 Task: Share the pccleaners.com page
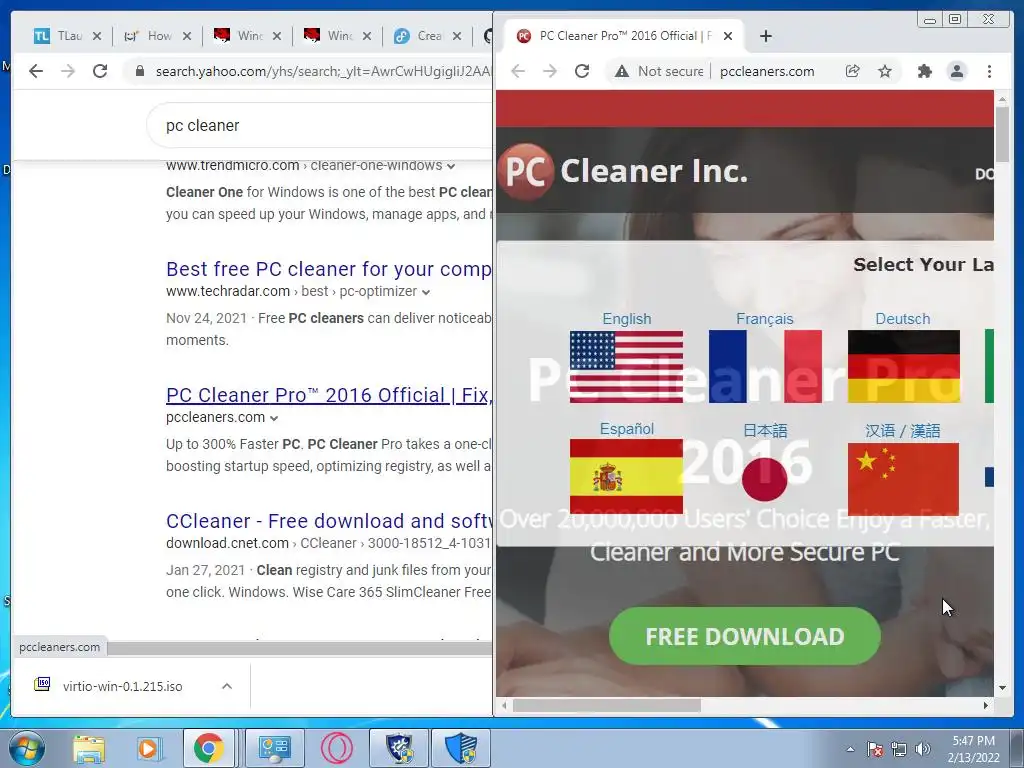pyautogui.click(x=852, y=71)
